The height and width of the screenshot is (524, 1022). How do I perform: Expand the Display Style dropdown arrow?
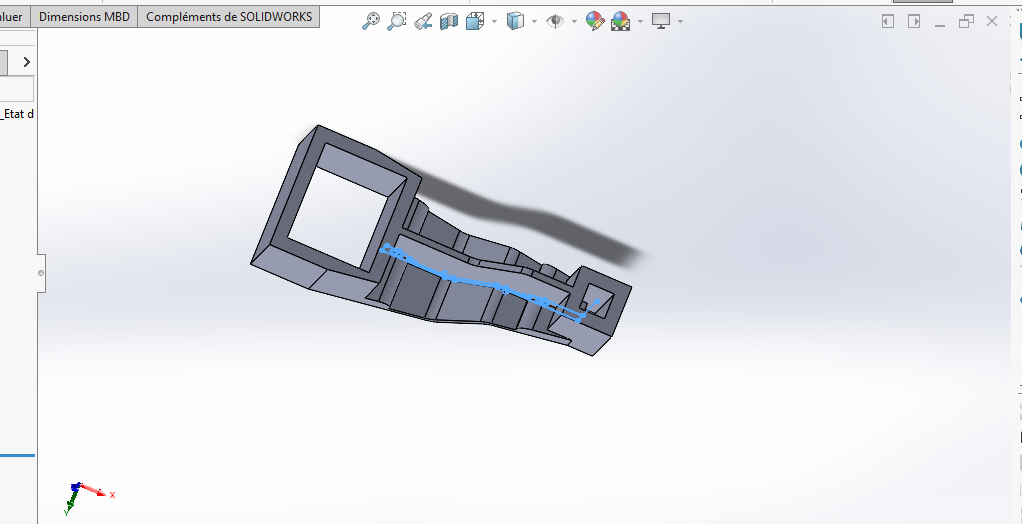tap(534, 21)
